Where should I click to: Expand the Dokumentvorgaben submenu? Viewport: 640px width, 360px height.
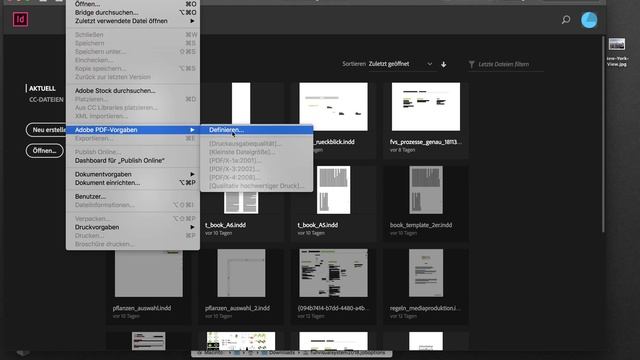pos(133,174)
